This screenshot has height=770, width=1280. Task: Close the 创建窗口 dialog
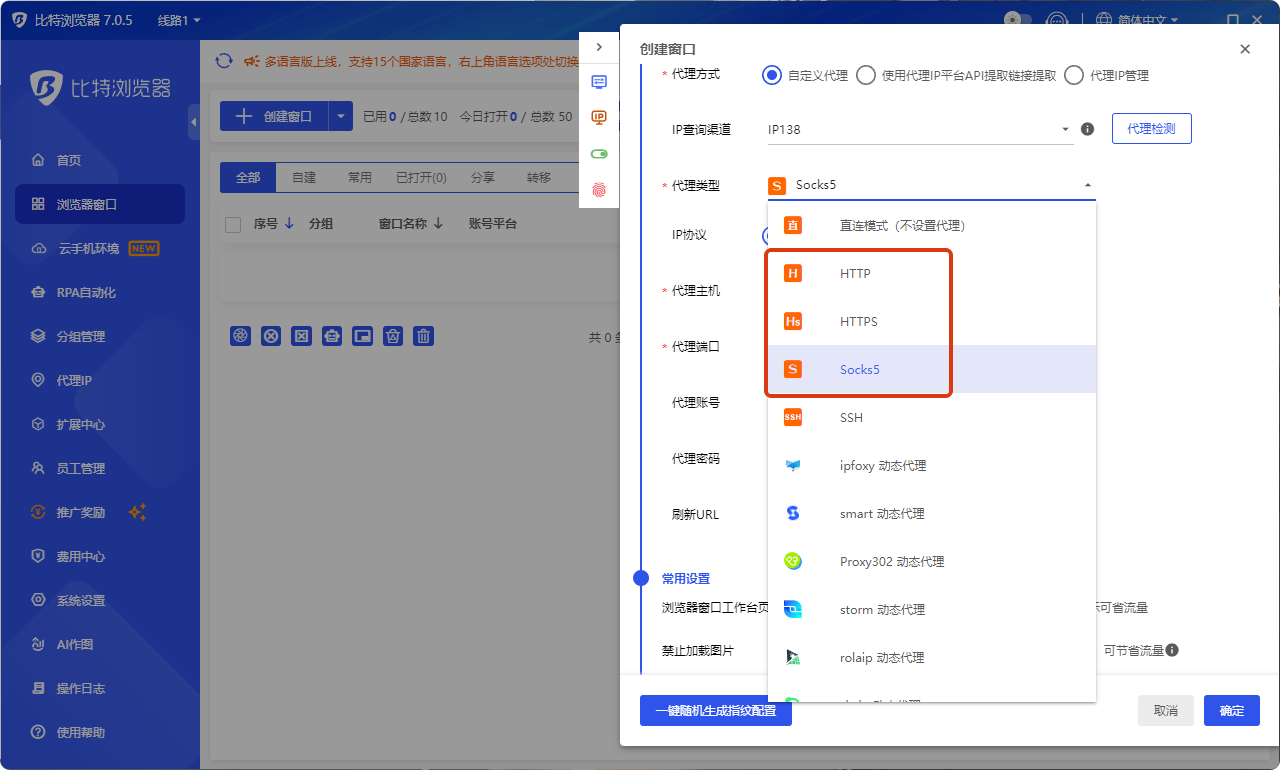1245,49
